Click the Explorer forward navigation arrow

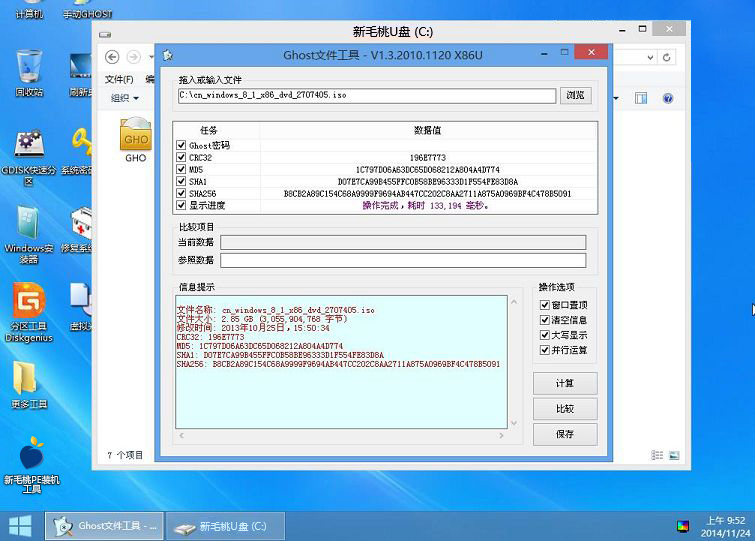(133, 57)
